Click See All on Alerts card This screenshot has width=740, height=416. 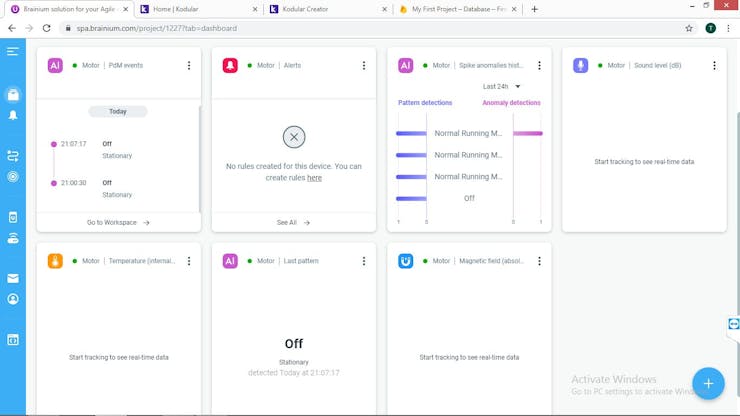coord(293,222)
